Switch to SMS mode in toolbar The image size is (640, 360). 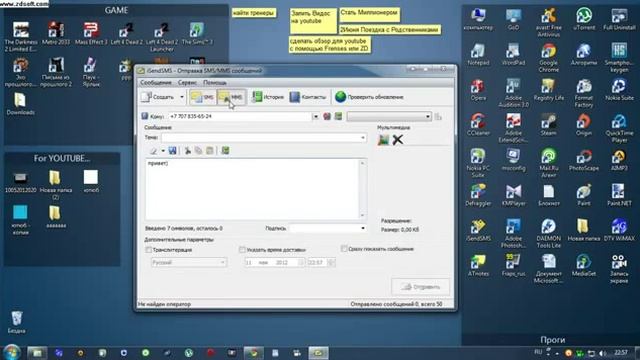tap(203, 97)
